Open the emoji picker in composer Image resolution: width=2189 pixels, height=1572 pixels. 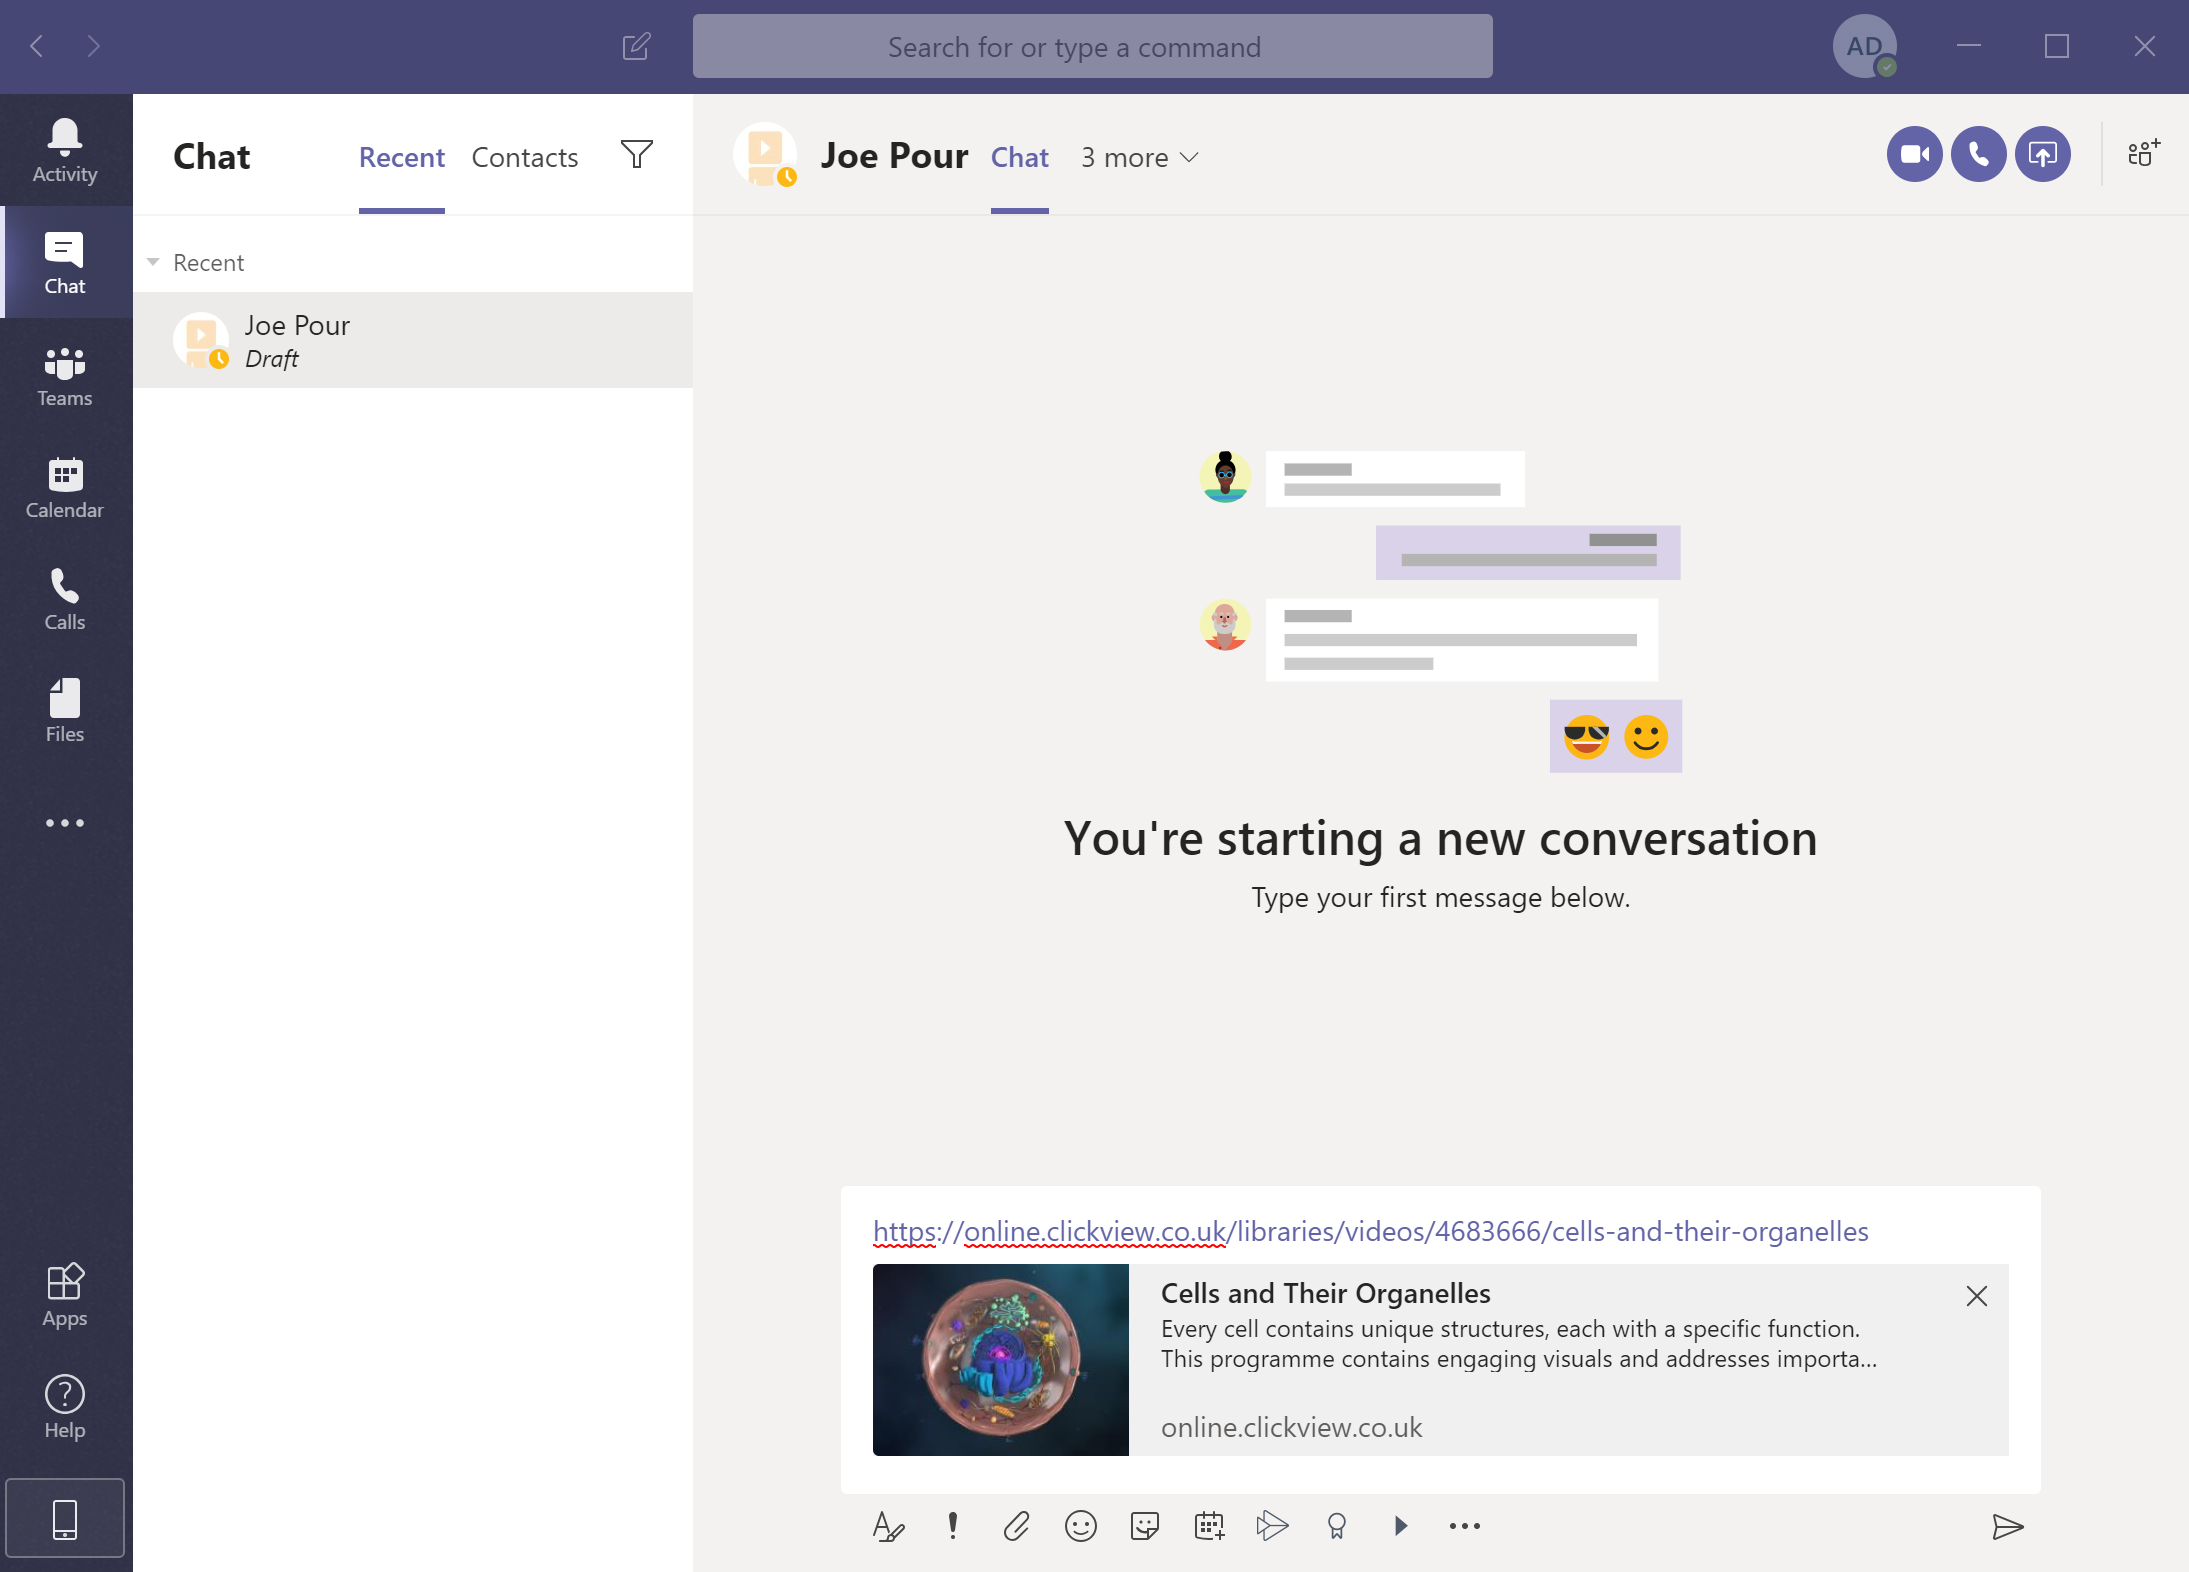click(x=1081, y=1526)
